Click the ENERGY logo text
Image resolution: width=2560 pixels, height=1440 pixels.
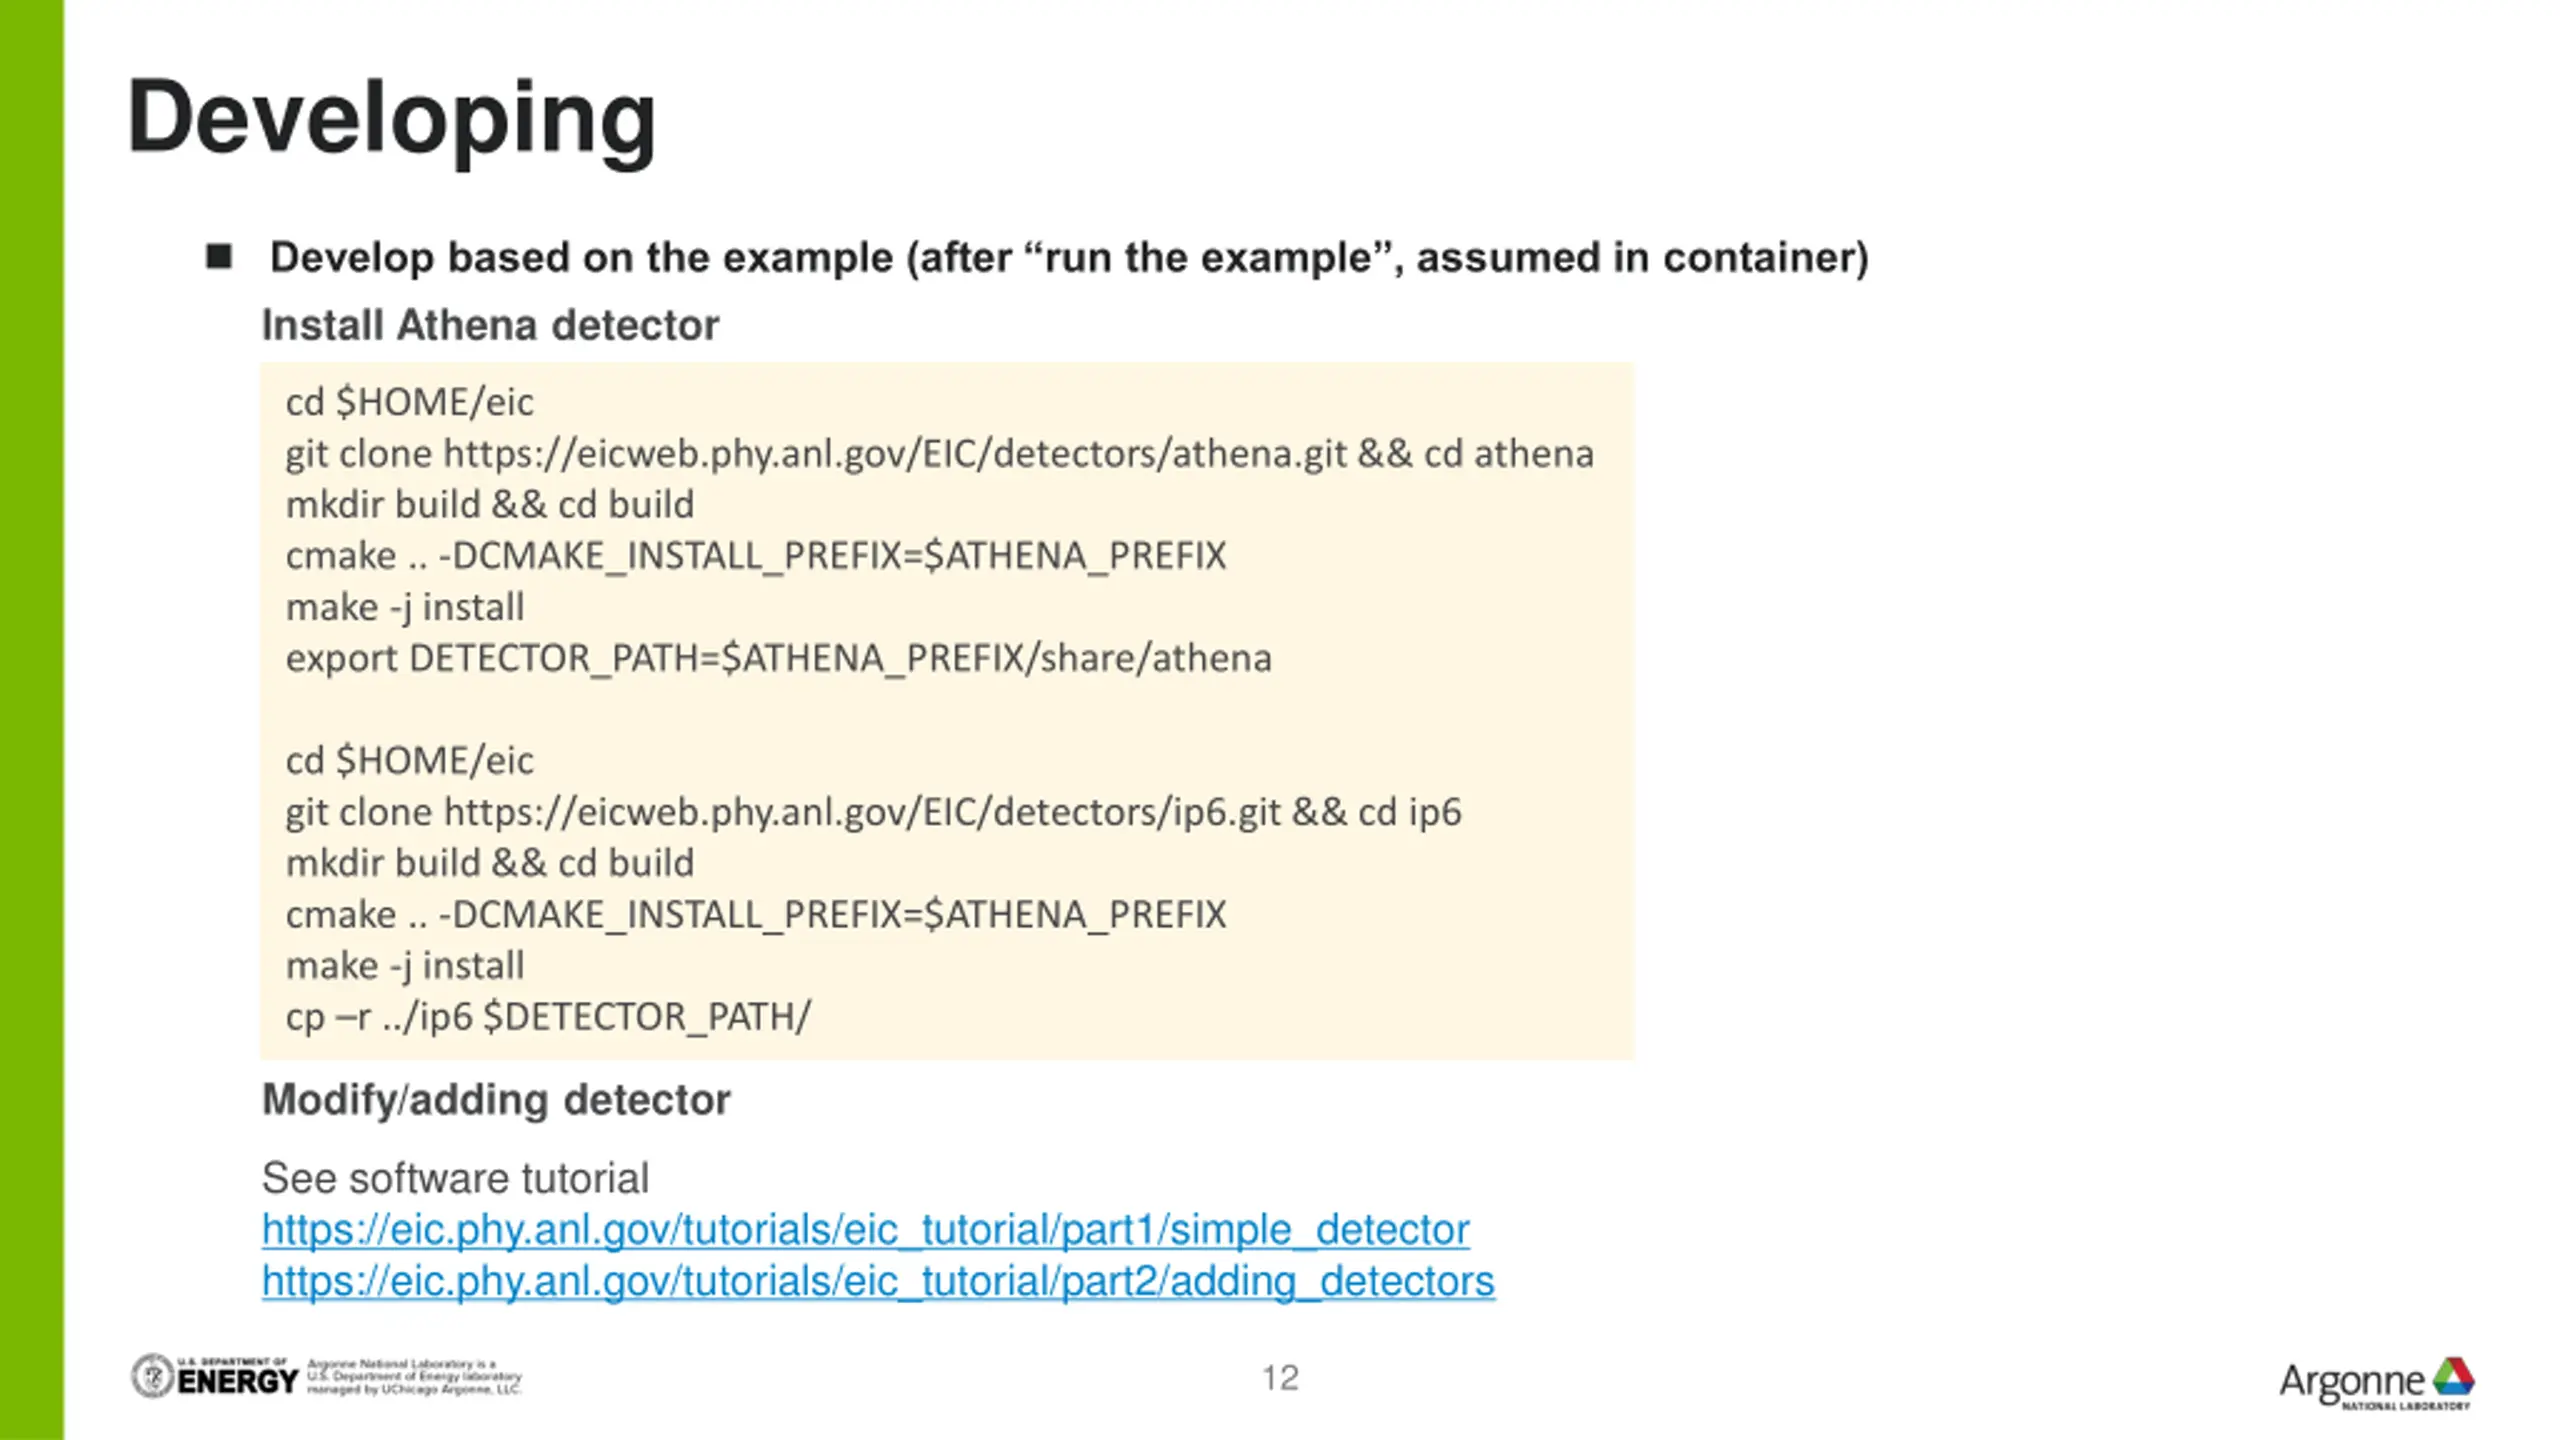[x=238, y=1381]
